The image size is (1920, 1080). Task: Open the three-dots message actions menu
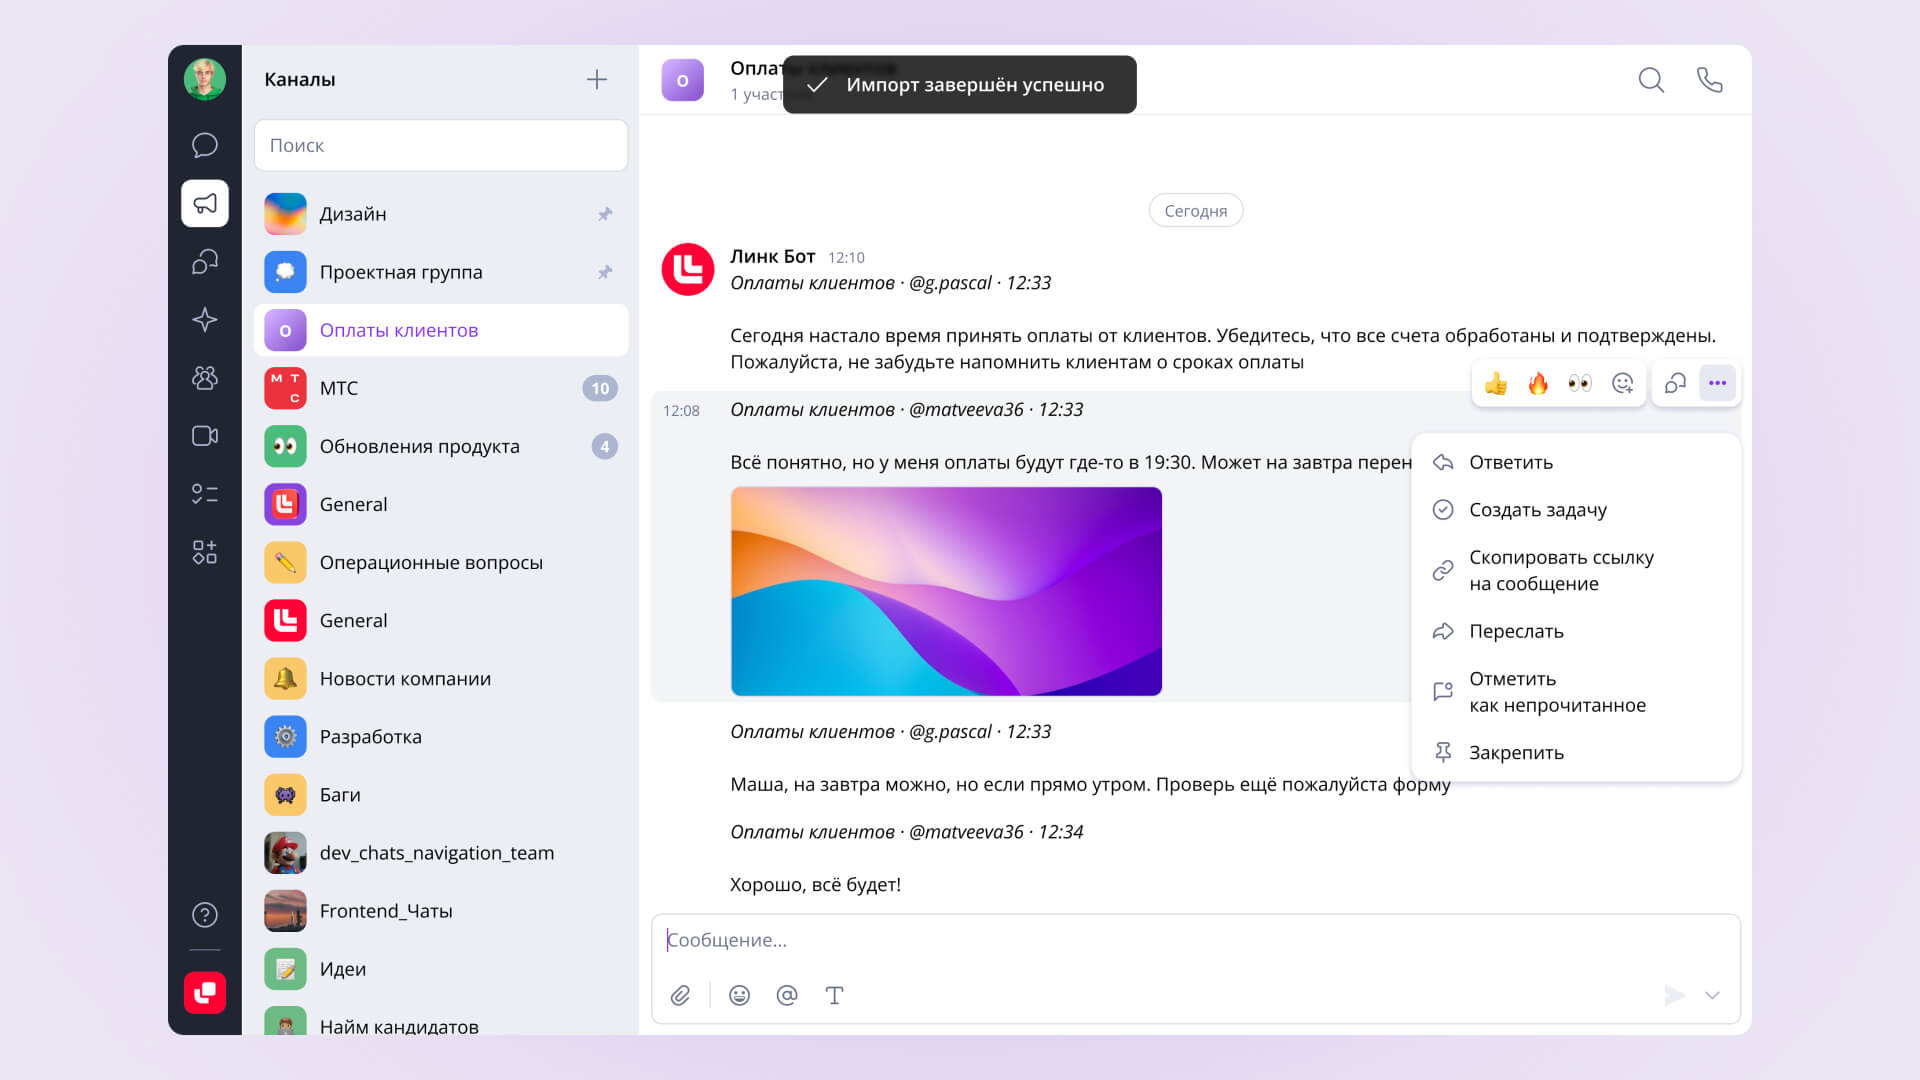point(1717,384)
